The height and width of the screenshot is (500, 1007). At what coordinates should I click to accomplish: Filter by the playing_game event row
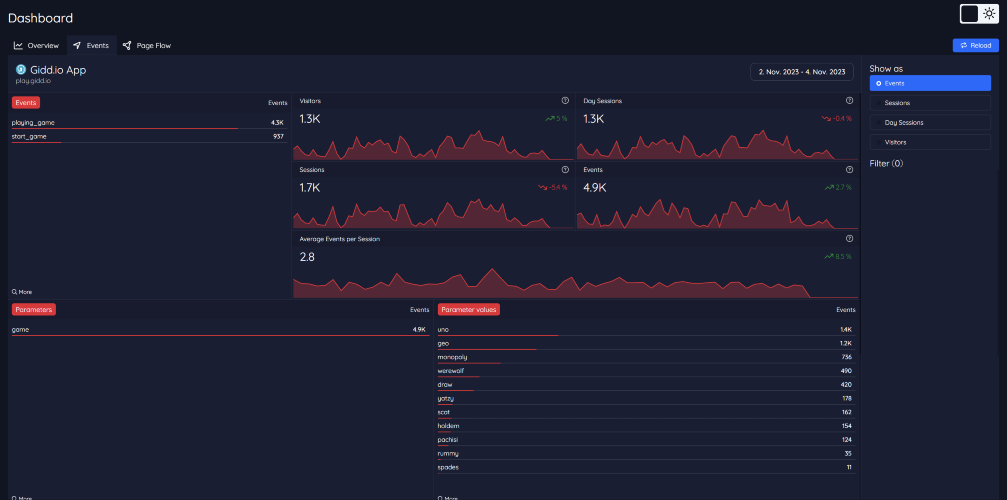(x=148, y=123)
